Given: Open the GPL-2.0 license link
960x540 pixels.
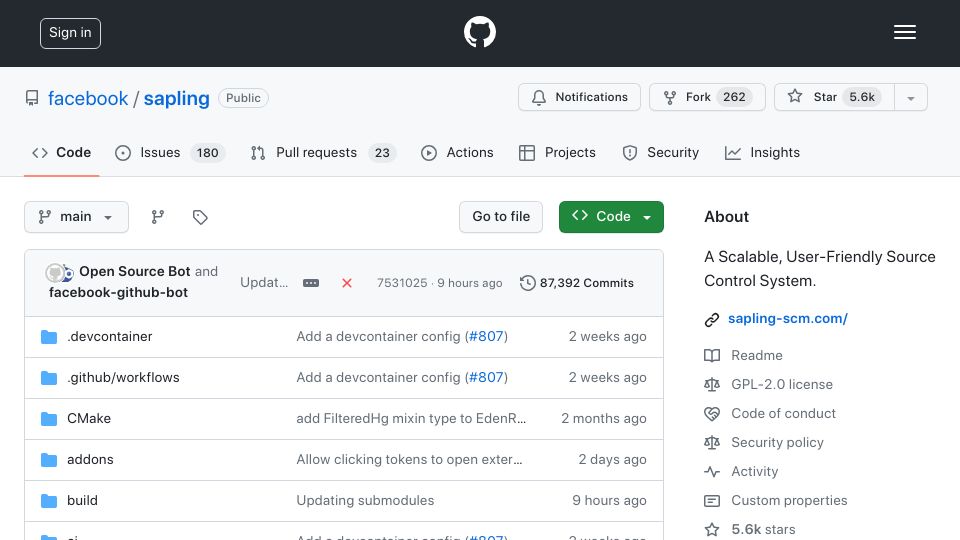Looking at the screenshot, I should point(782,384).
